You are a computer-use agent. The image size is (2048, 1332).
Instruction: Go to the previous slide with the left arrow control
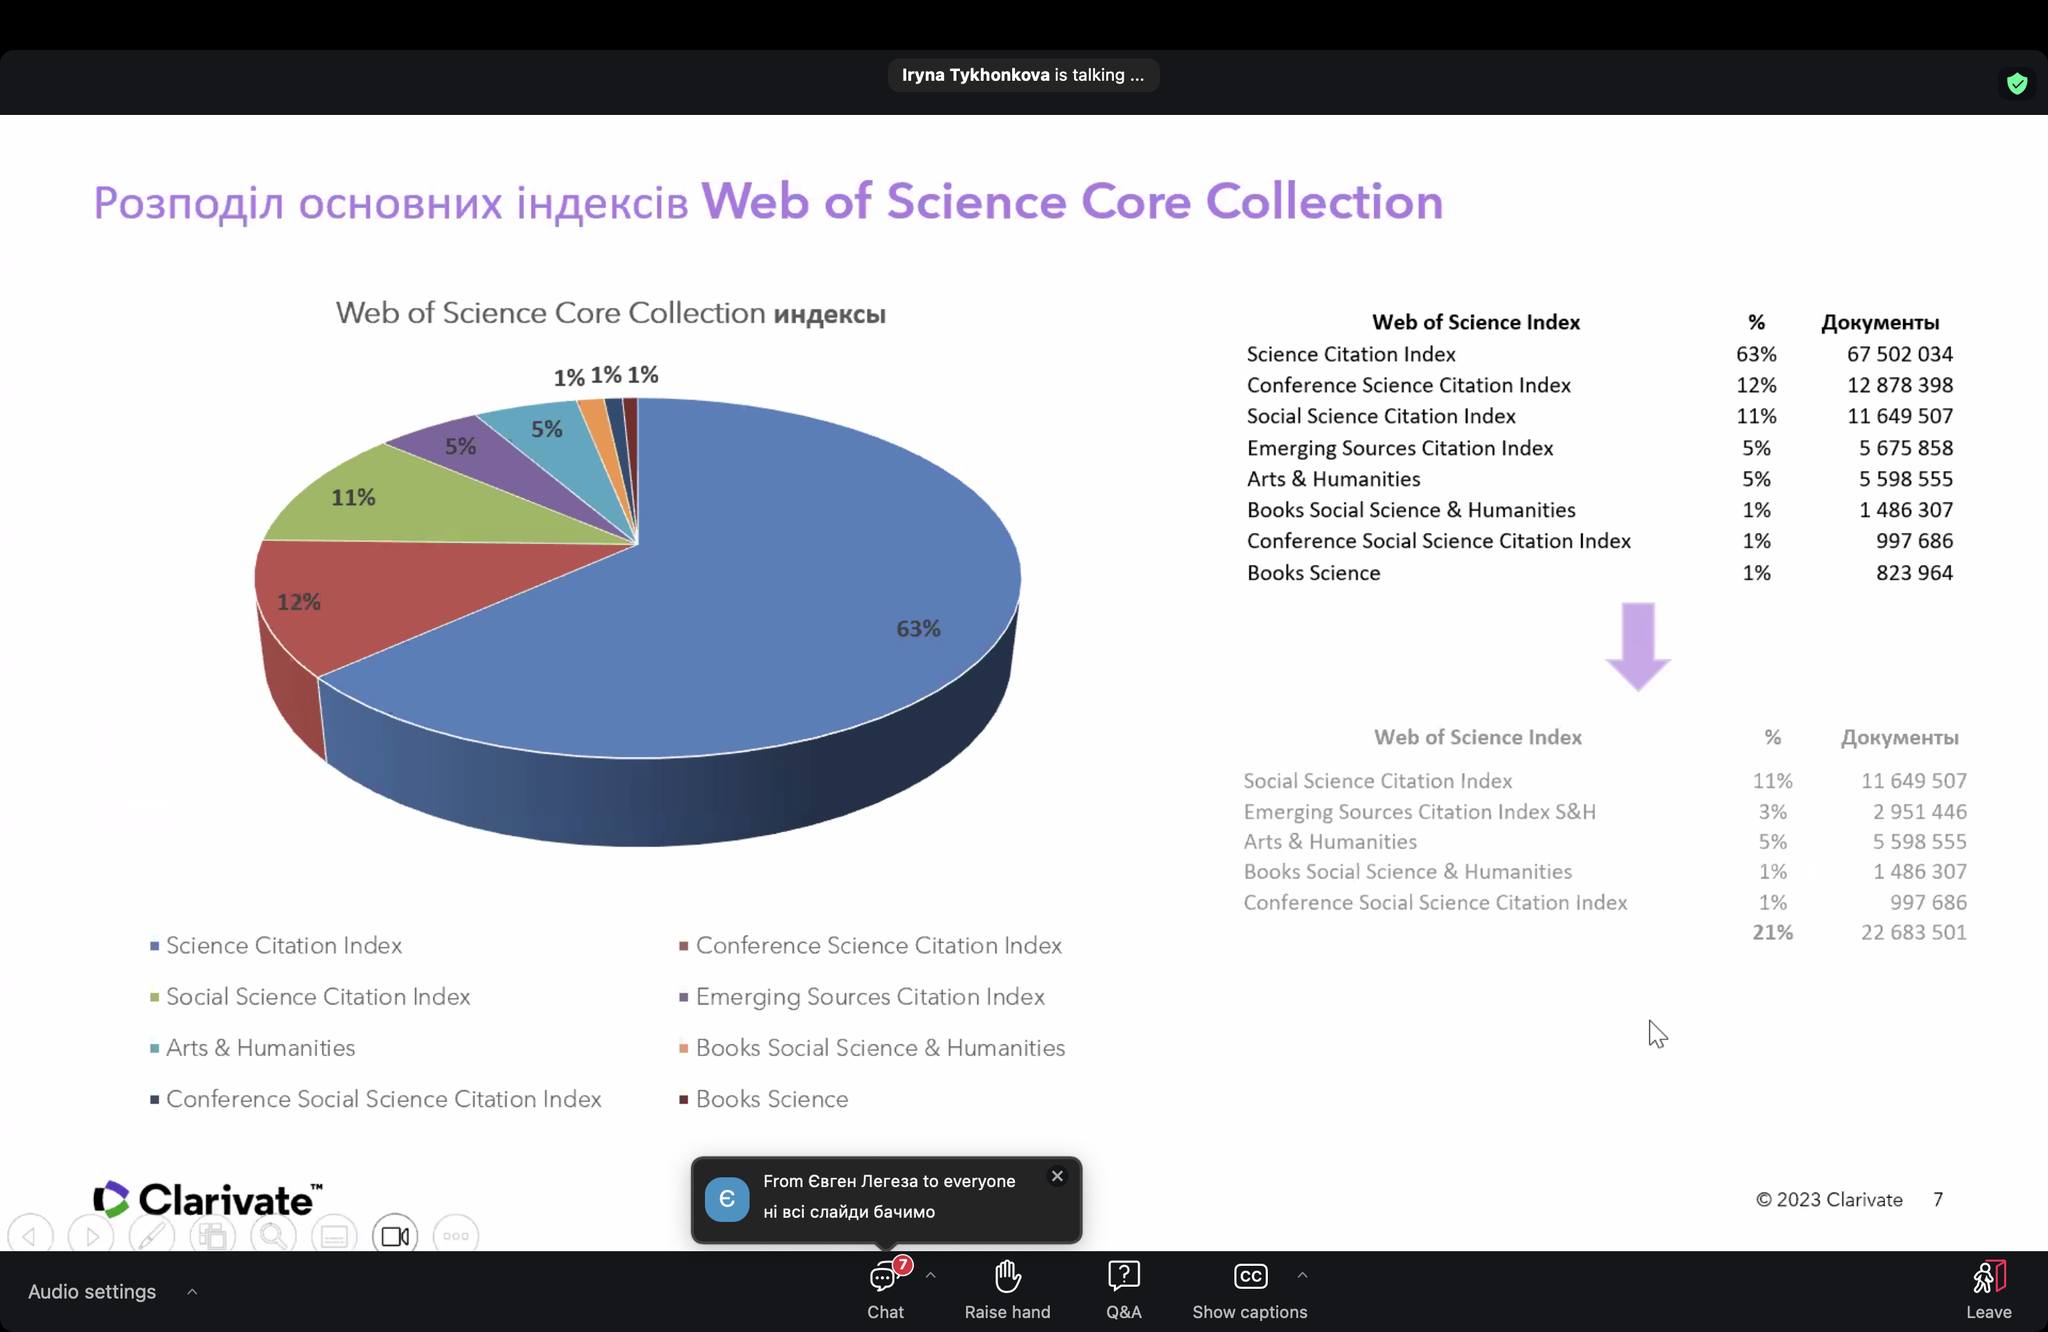coord(30,1236)
